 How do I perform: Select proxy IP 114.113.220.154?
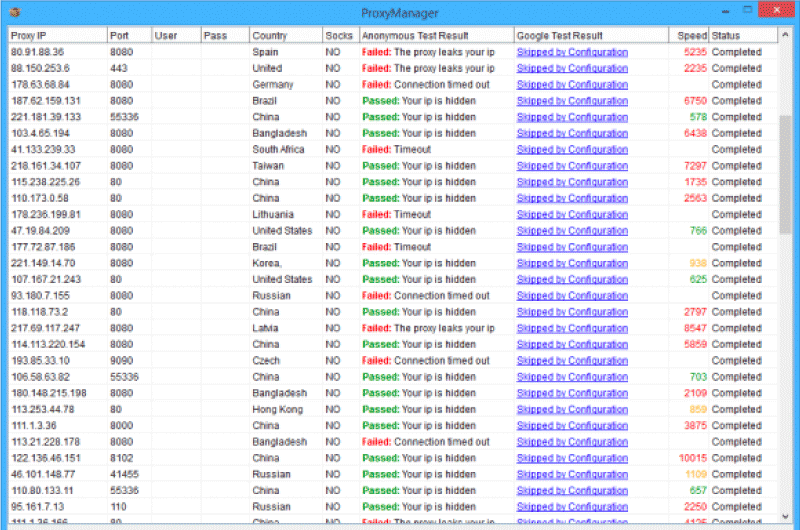tap(48, 344)
